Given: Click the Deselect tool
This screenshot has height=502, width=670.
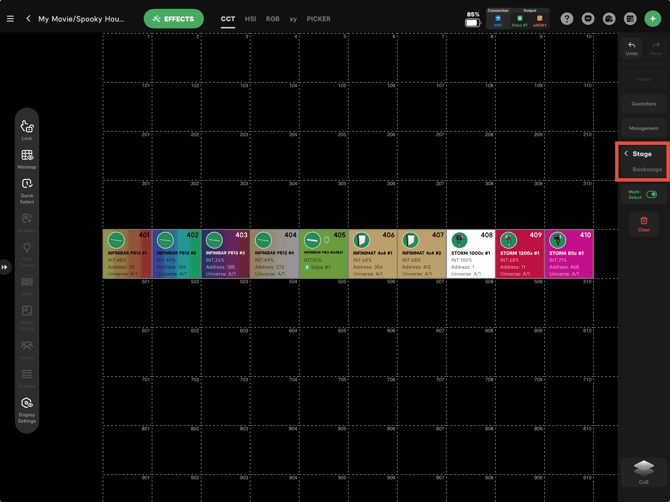Looking at the screenshot, I should click(27, 223).
